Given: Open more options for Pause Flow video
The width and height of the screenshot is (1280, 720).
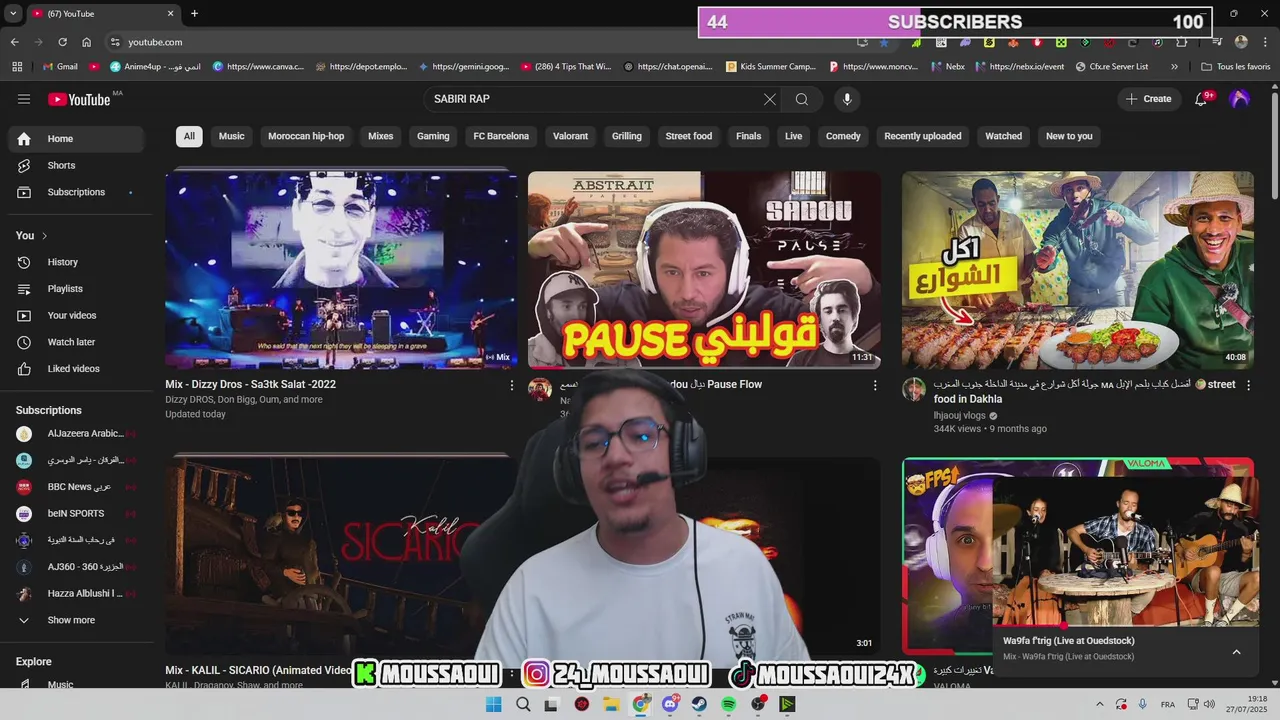Looking at the screenshot, I should [875, 385].
